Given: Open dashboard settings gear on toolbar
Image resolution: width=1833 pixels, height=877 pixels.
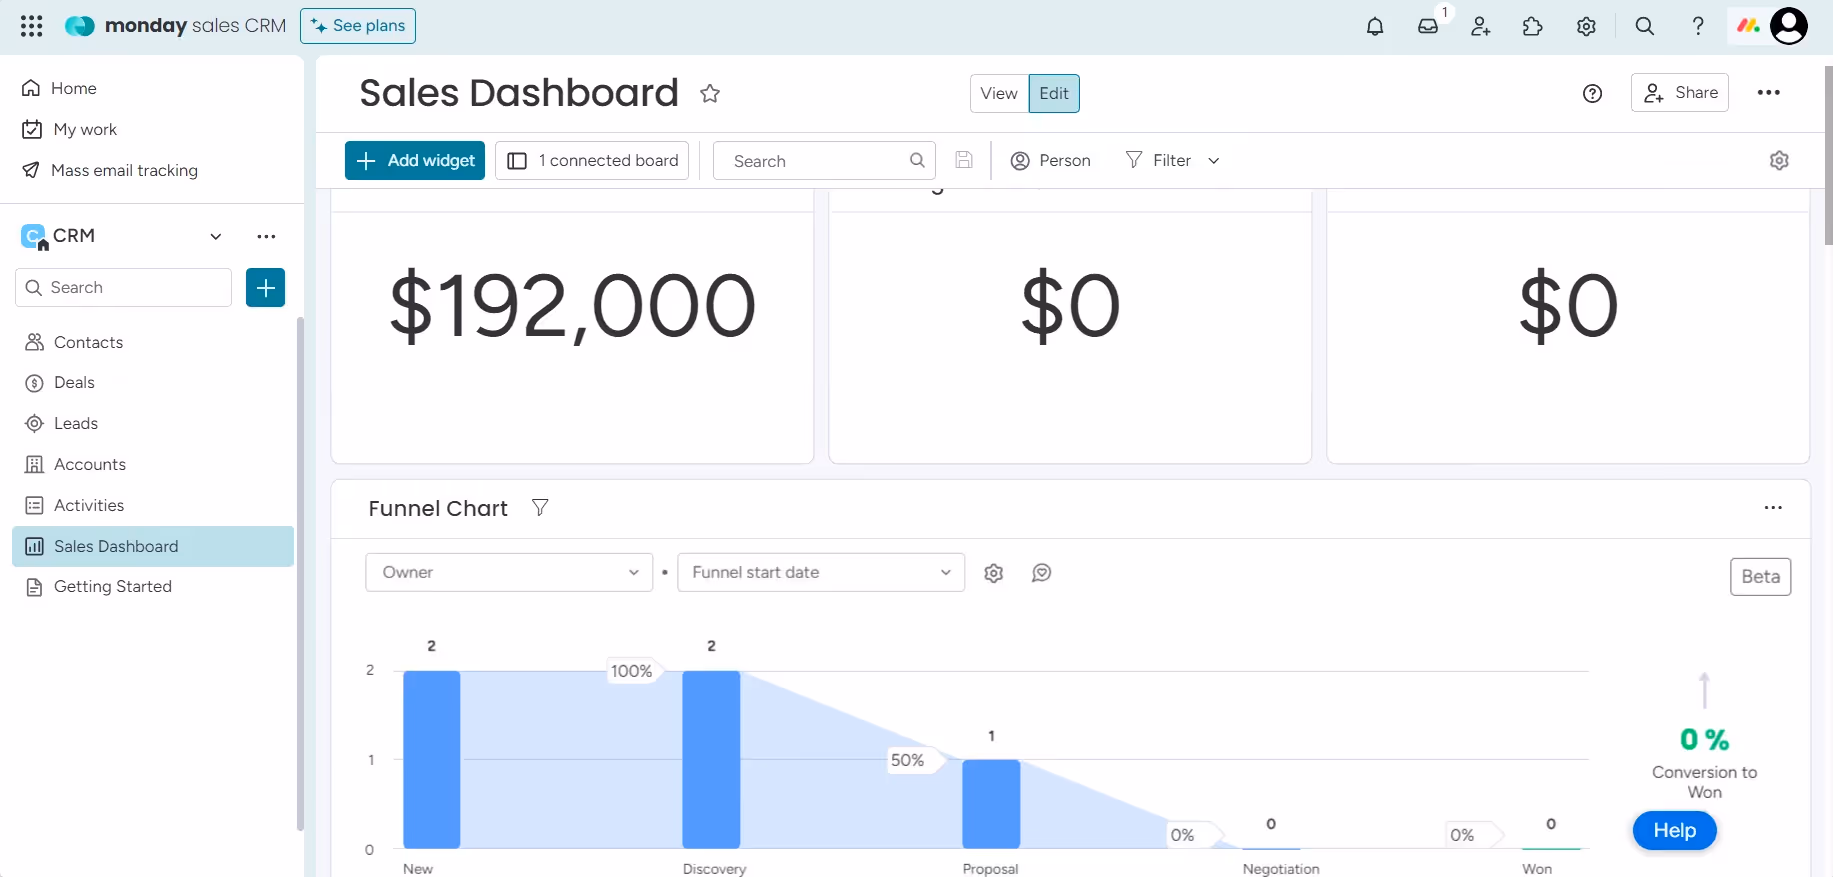Looking at the screenshot, I should pos(1779,160).
